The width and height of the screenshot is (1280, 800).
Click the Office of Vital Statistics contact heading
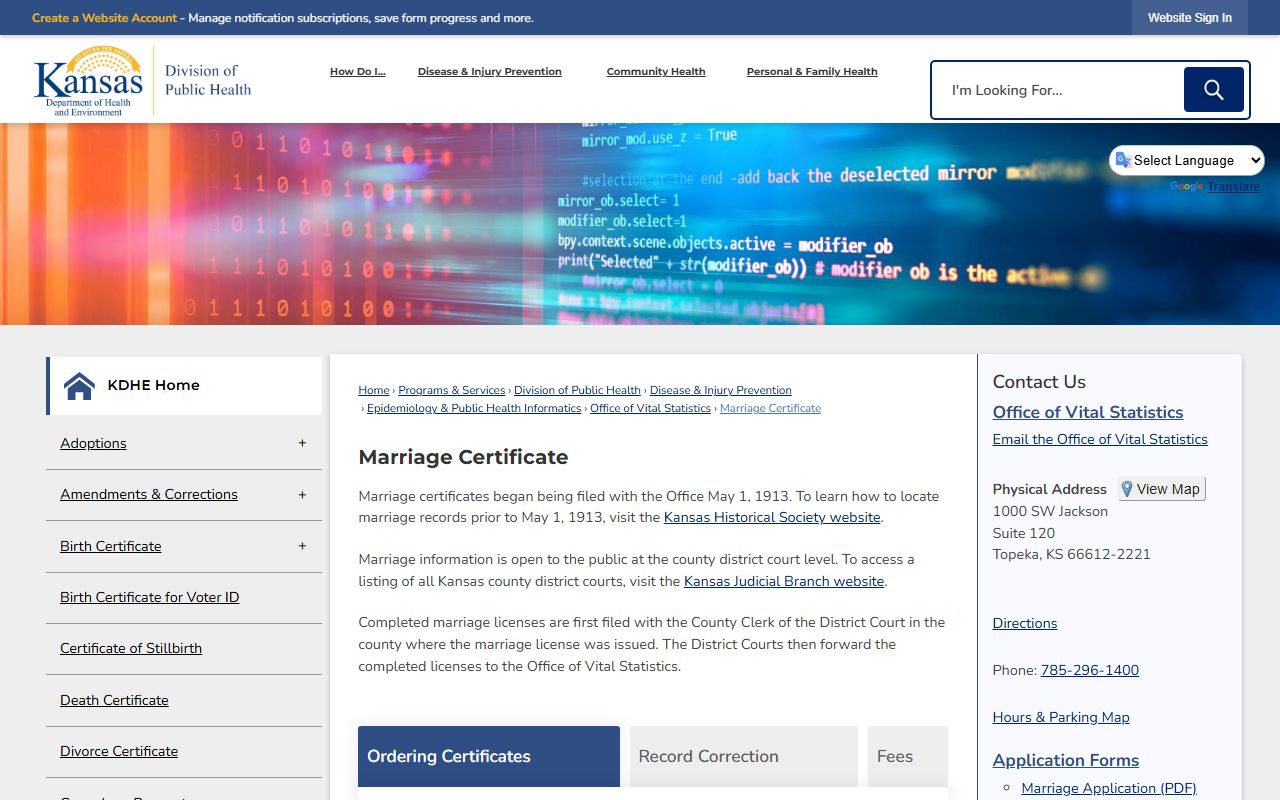(x=1088, y=412)
